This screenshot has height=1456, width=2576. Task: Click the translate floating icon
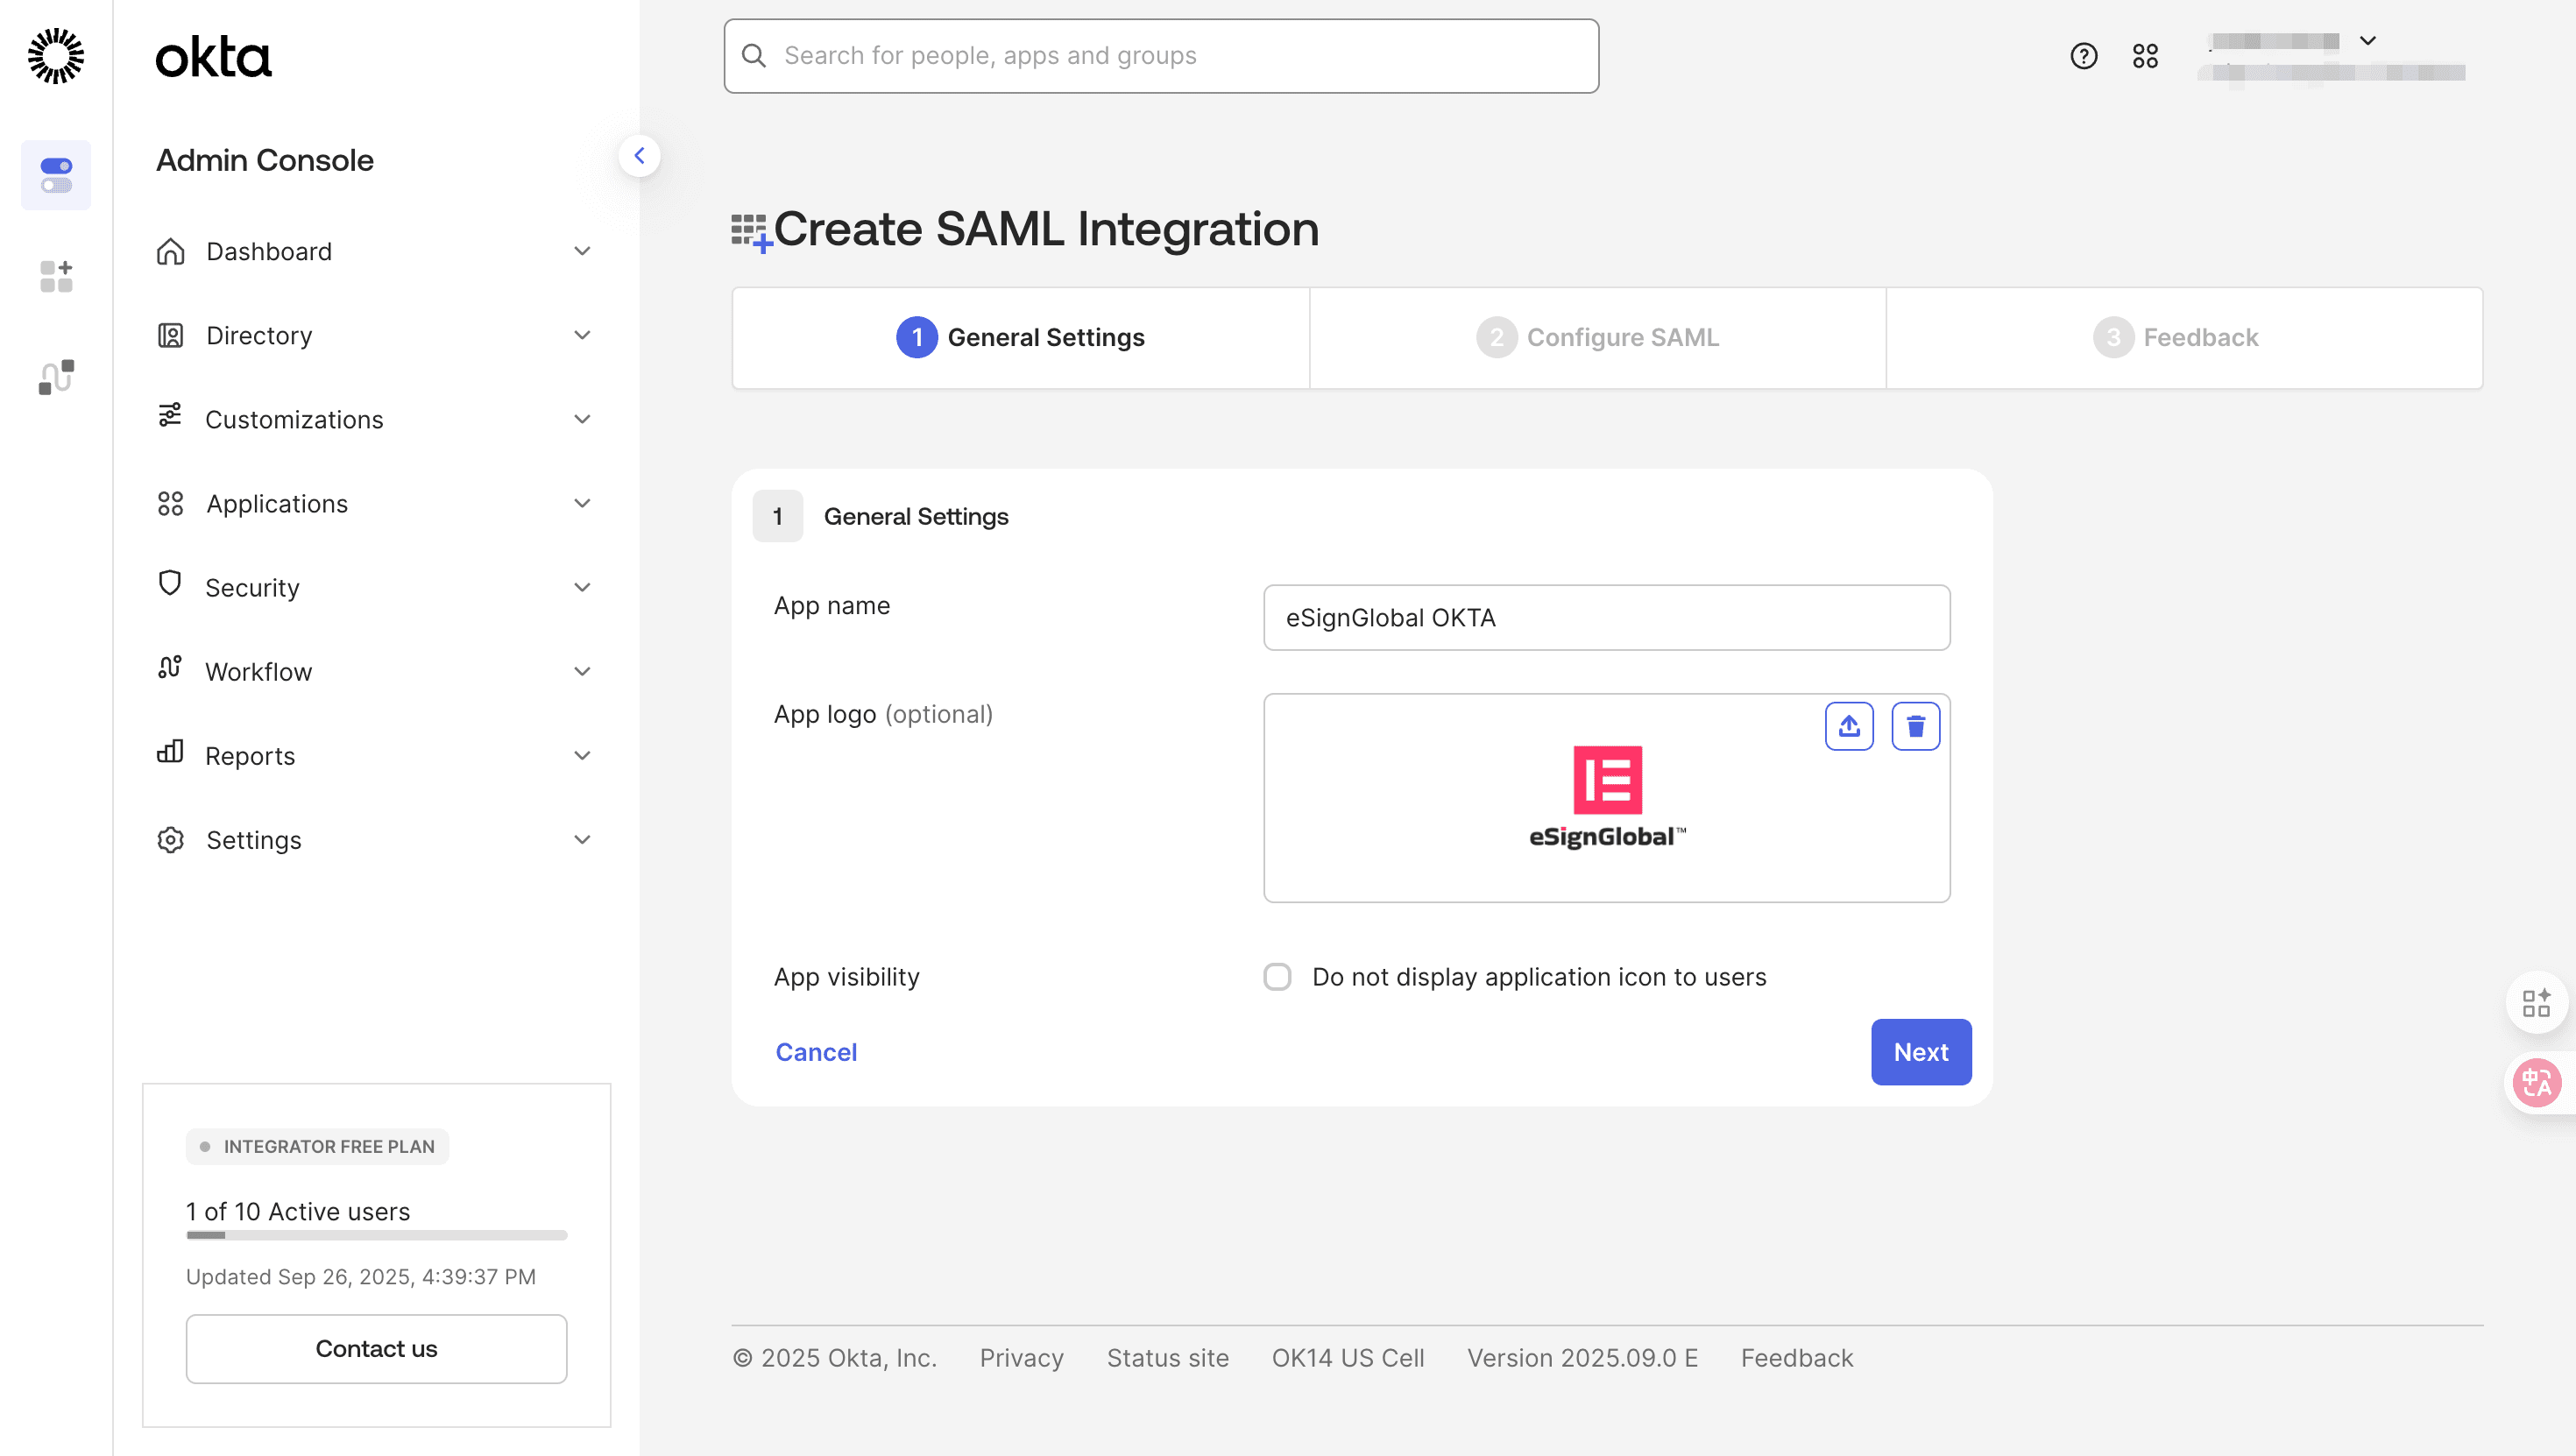2536,1082
